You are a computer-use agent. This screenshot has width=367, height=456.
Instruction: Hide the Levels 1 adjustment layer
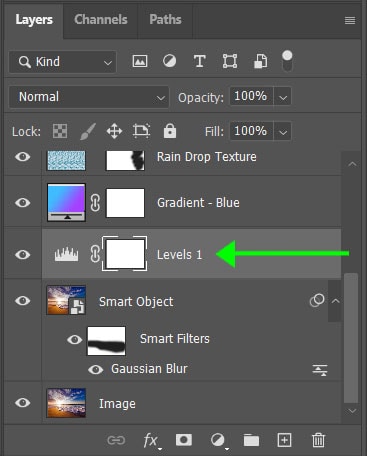(23, 255)
